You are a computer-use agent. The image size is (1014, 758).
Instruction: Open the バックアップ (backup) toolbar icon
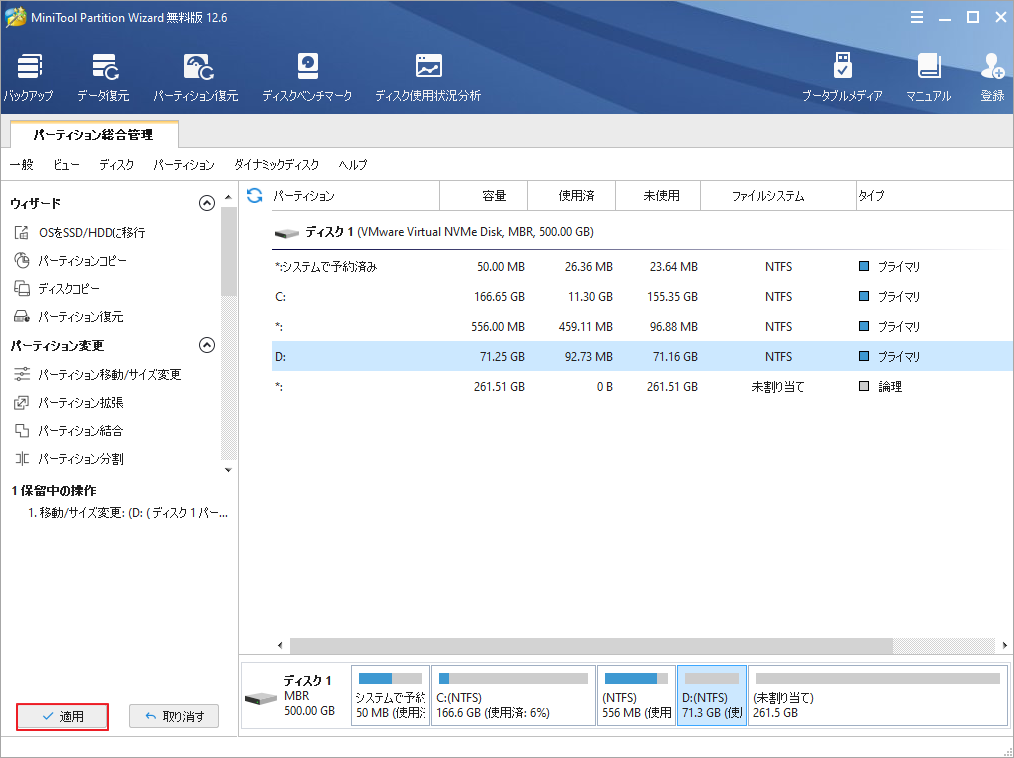(28, 78)
